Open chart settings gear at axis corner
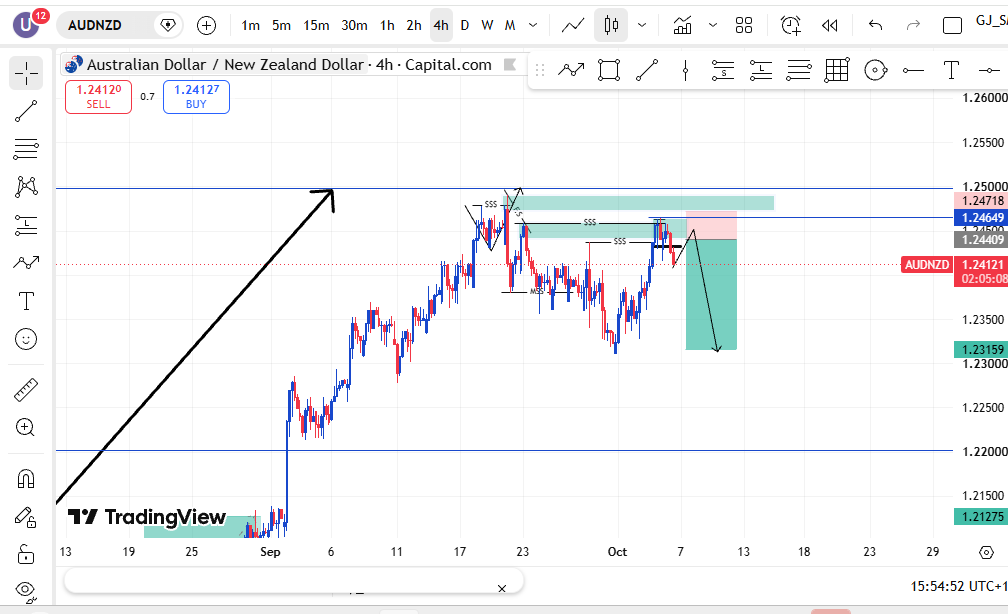The image size is (1008, 614). 986,552
